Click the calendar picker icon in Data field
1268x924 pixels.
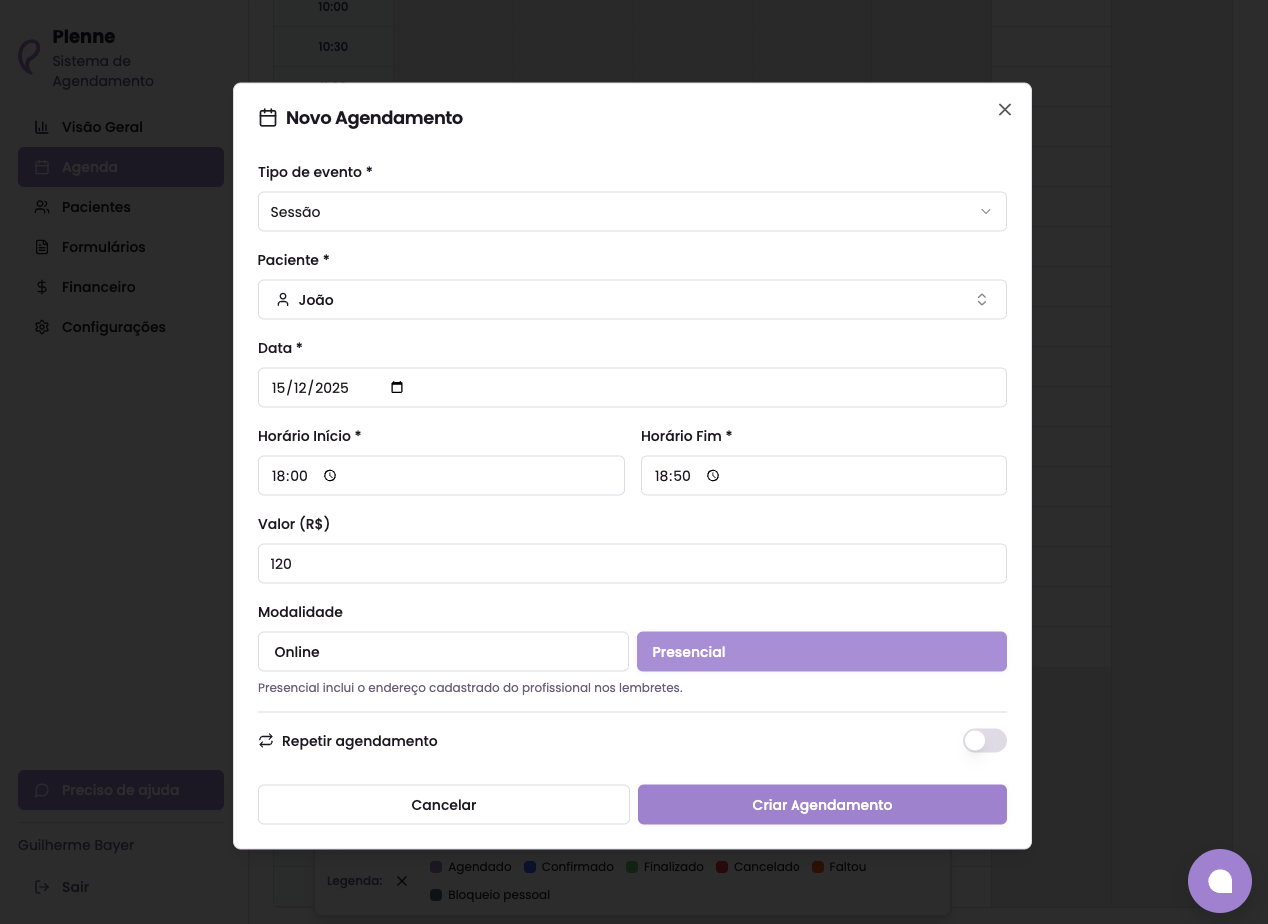[x=397, y=388]
